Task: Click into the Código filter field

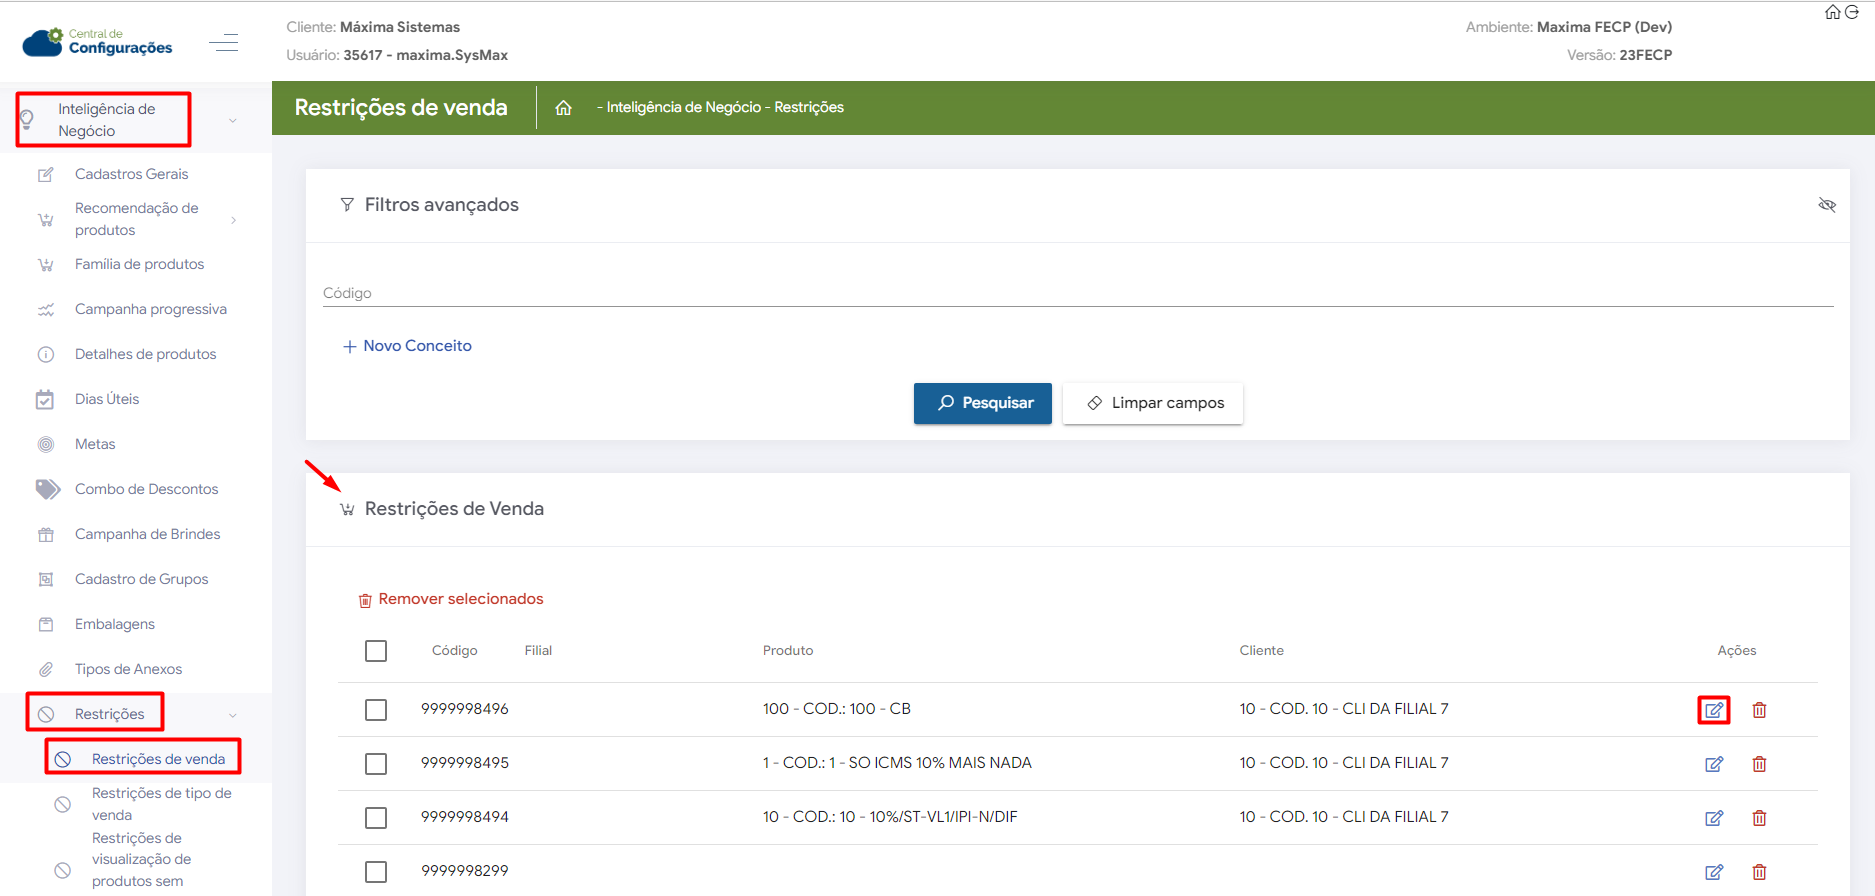Action: (1076, 293)
